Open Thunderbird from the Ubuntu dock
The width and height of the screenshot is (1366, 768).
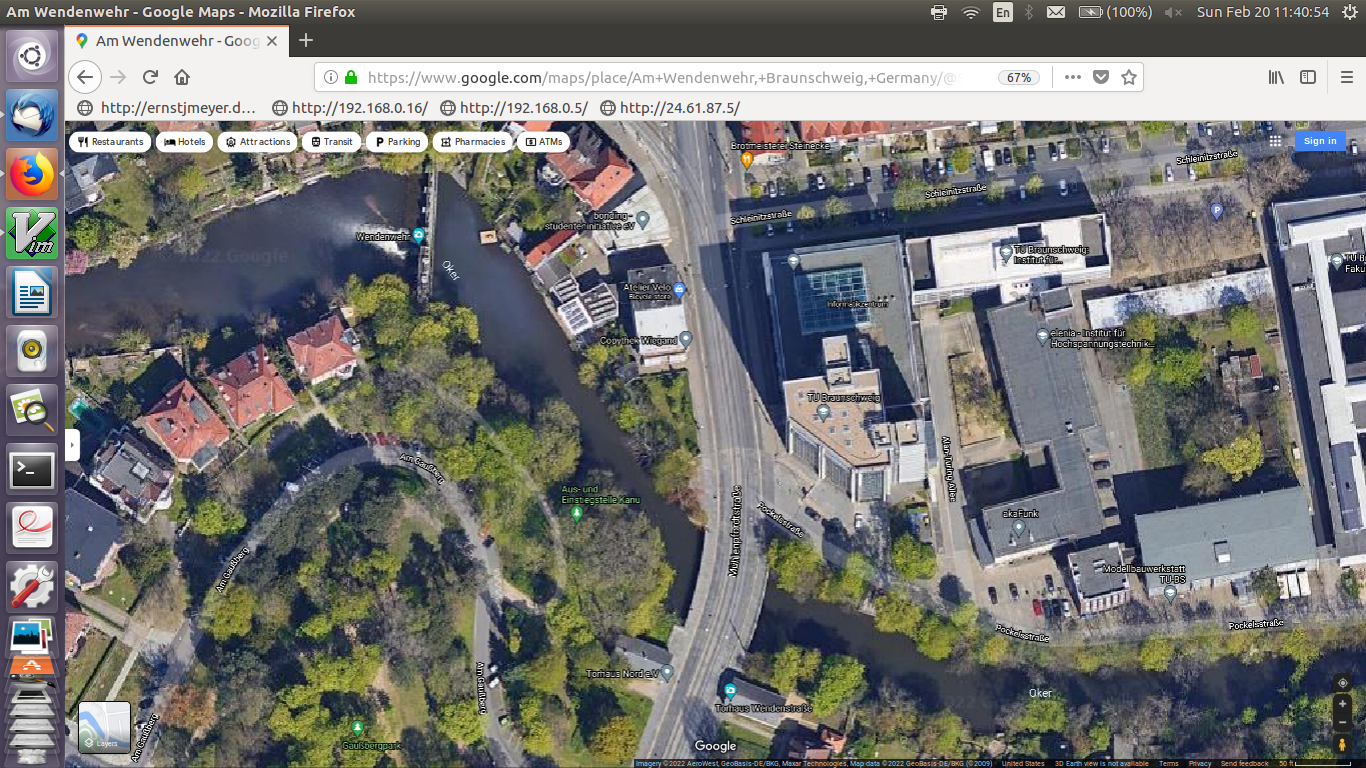click(x=32, y=115)
